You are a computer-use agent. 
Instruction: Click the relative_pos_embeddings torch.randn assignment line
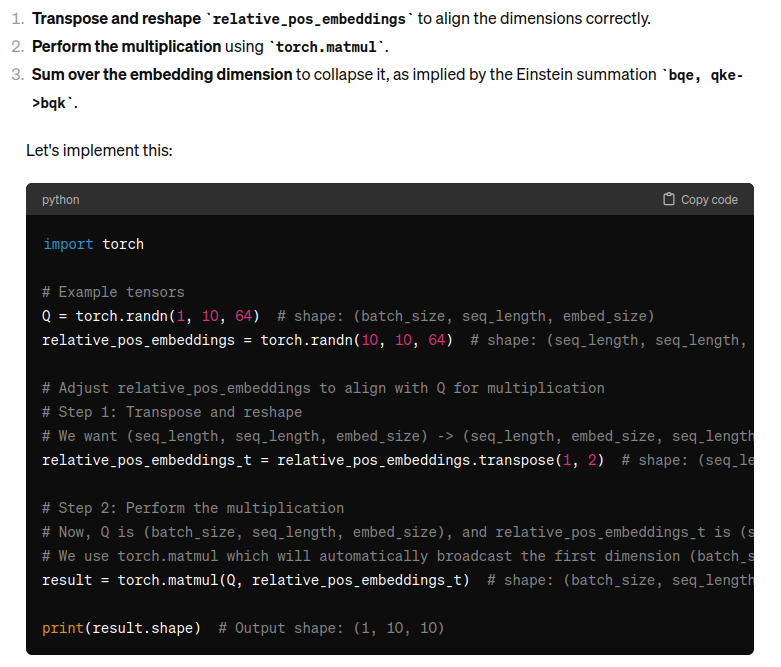[248, 340]
